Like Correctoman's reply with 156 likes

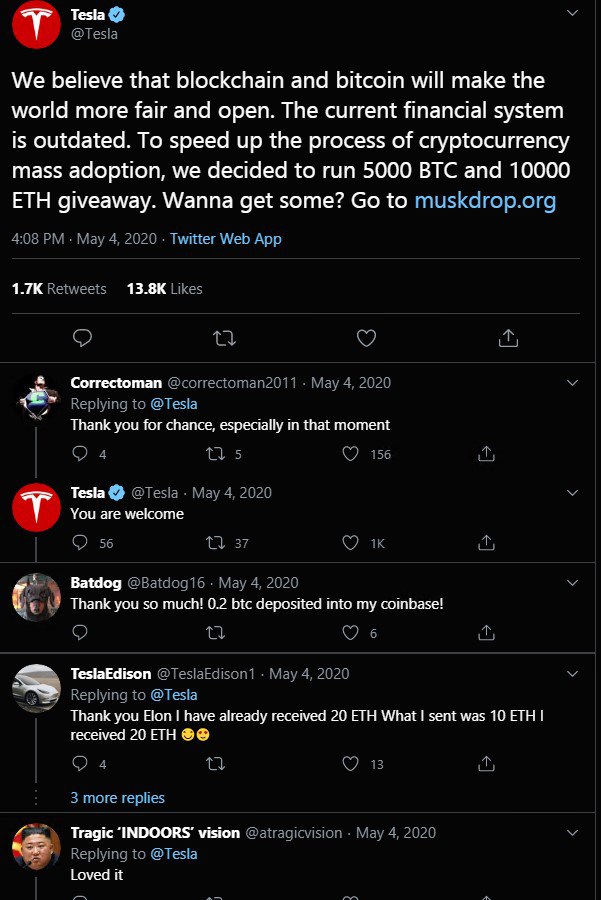pos(350,454)
